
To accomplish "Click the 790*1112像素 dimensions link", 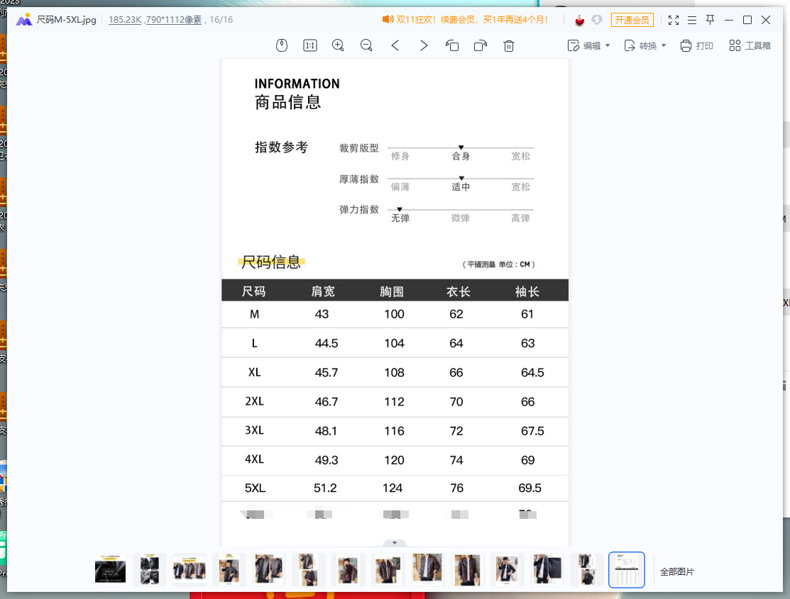I will (174, 20).
